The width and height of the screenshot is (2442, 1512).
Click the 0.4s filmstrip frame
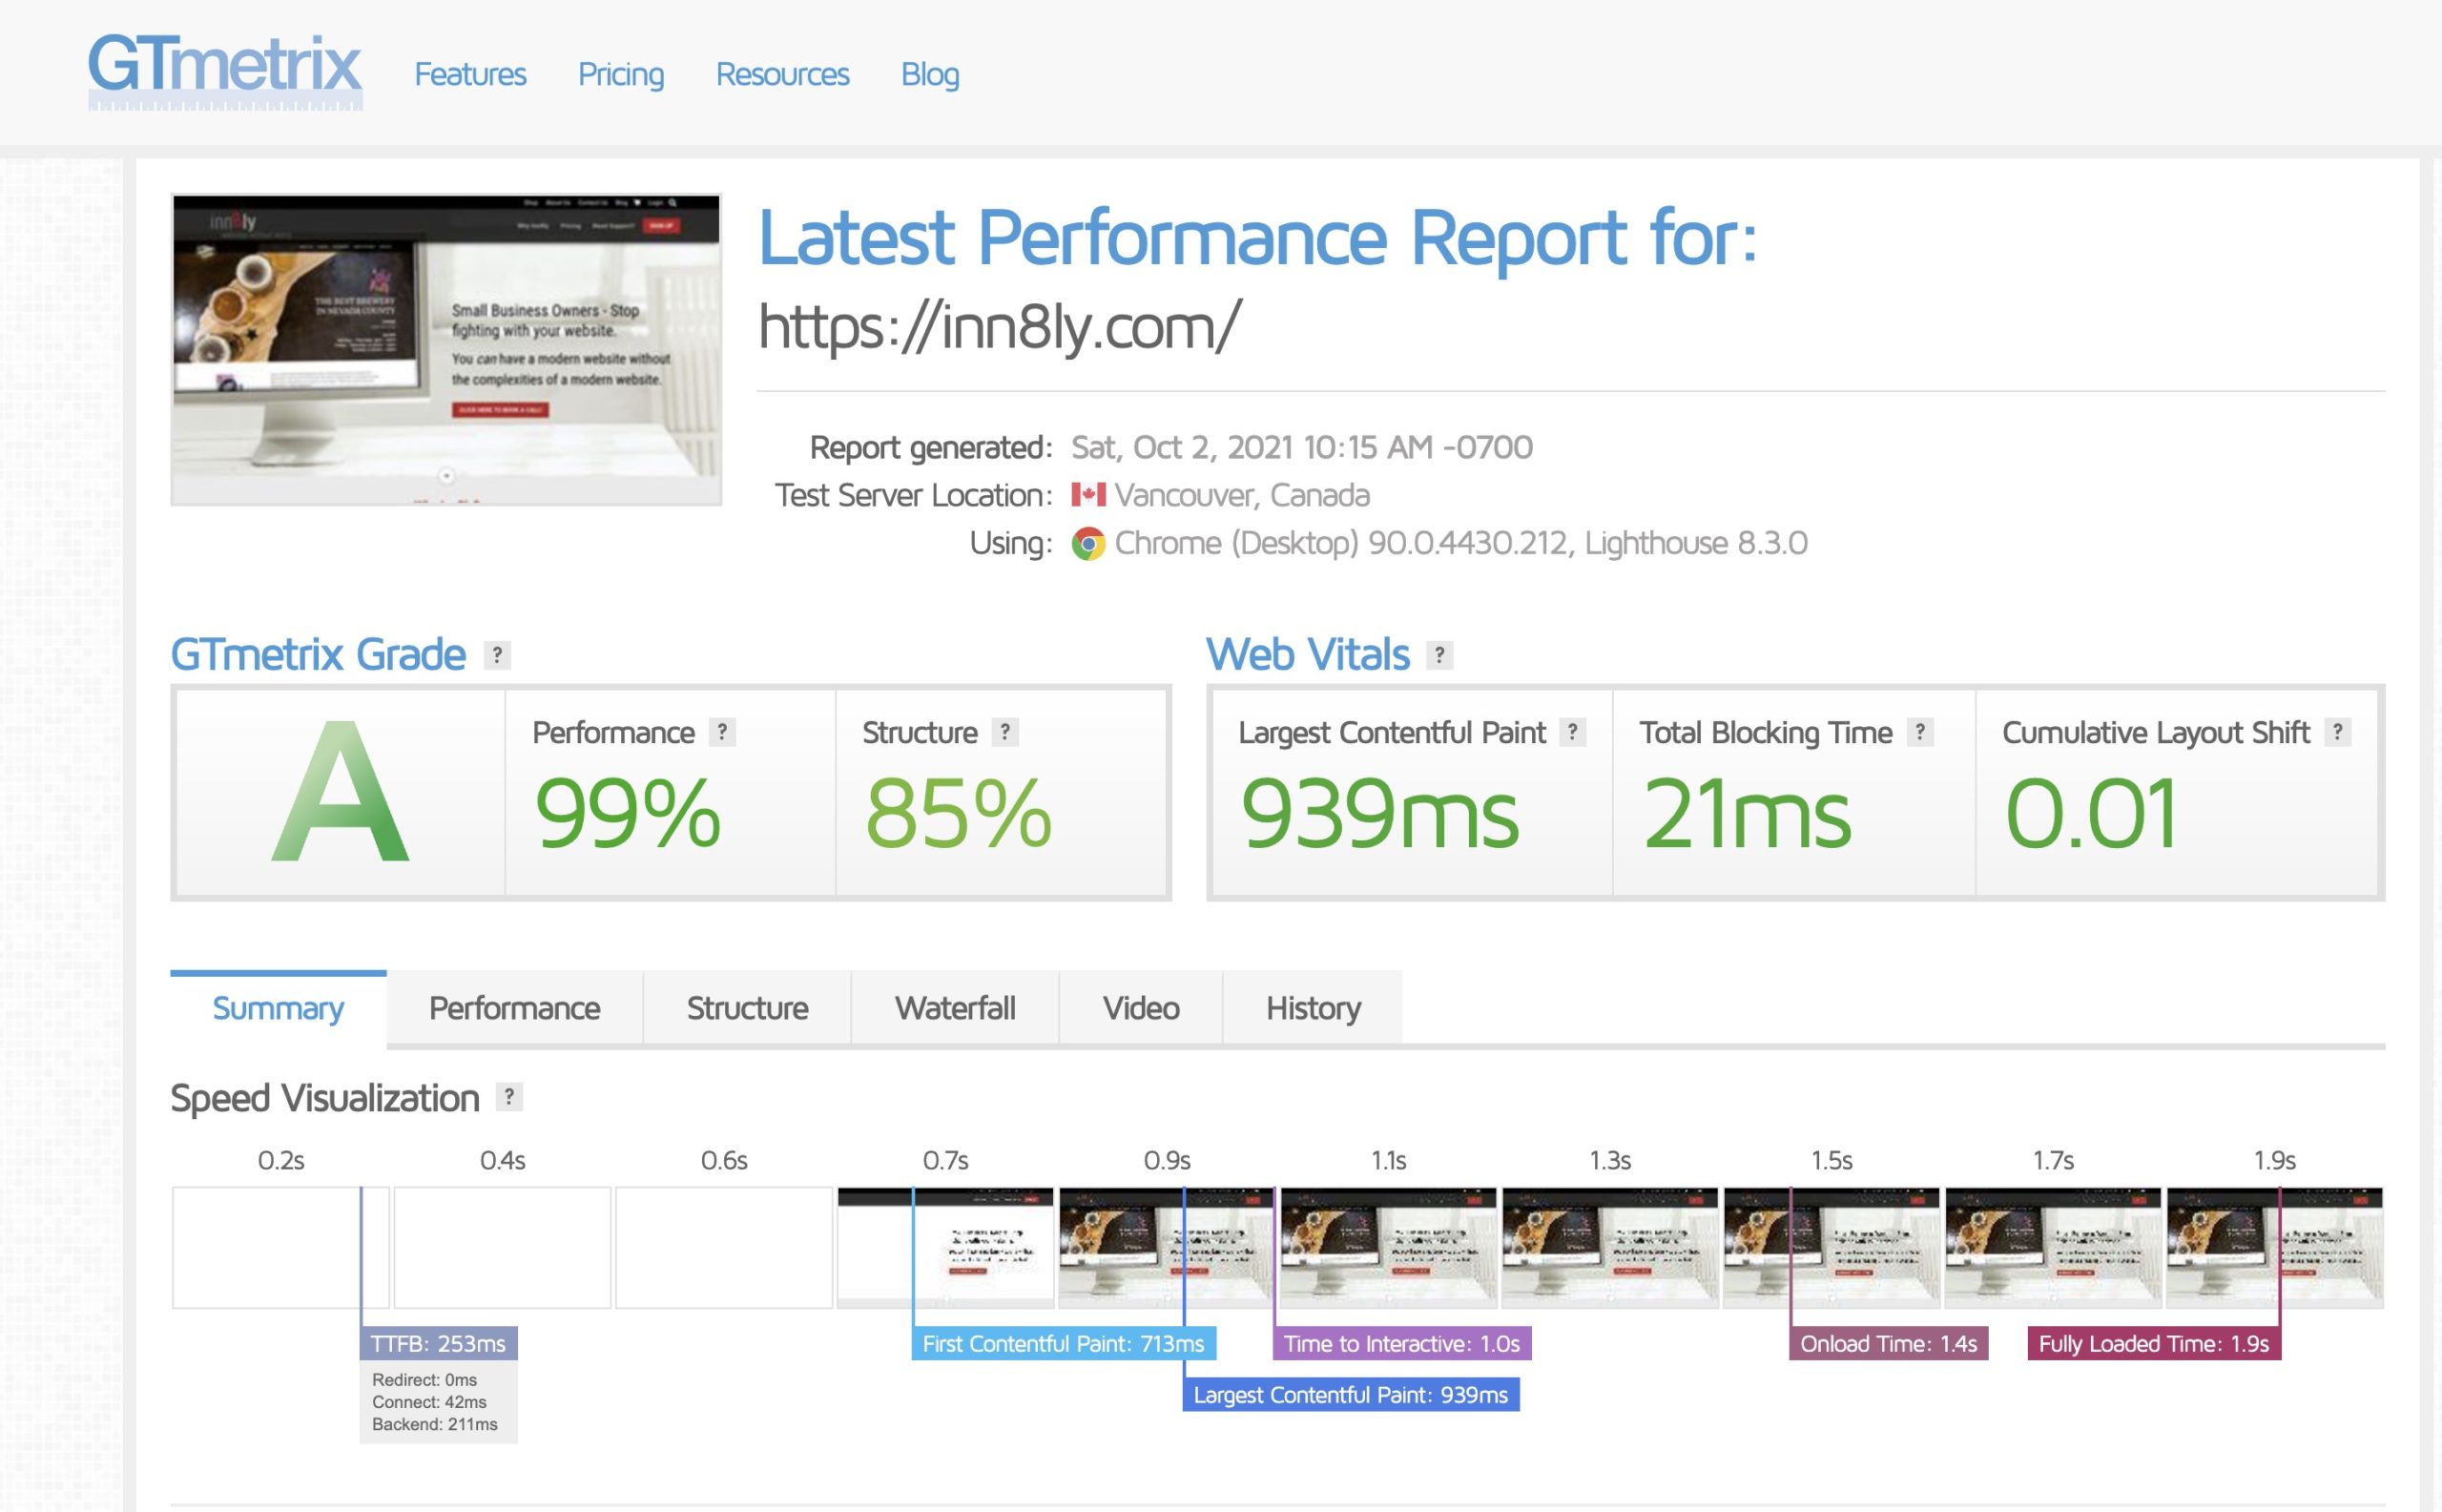pyautogui.click(x=502, y=1247)
